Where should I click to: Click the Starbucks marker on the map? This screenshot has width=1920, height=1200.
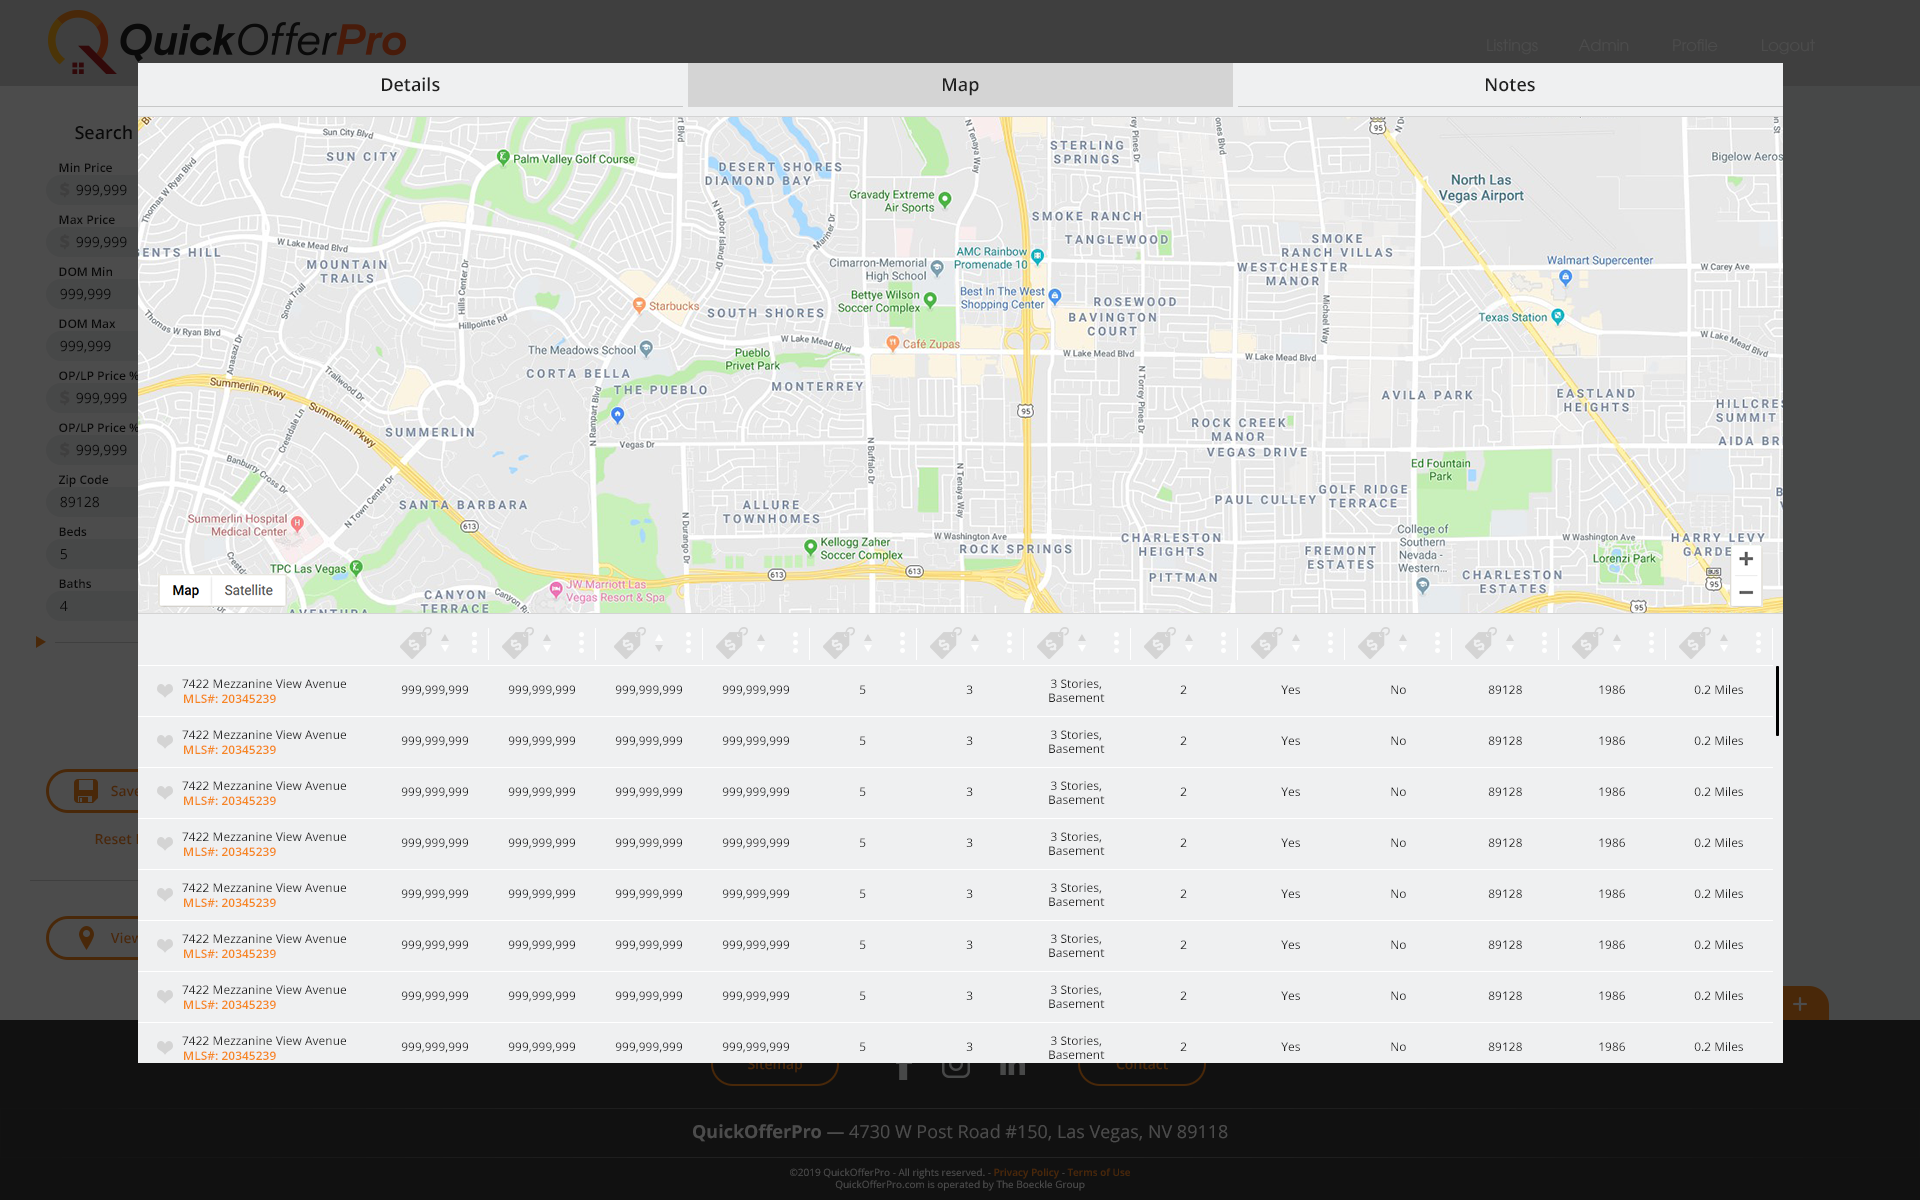pos(639,305)
